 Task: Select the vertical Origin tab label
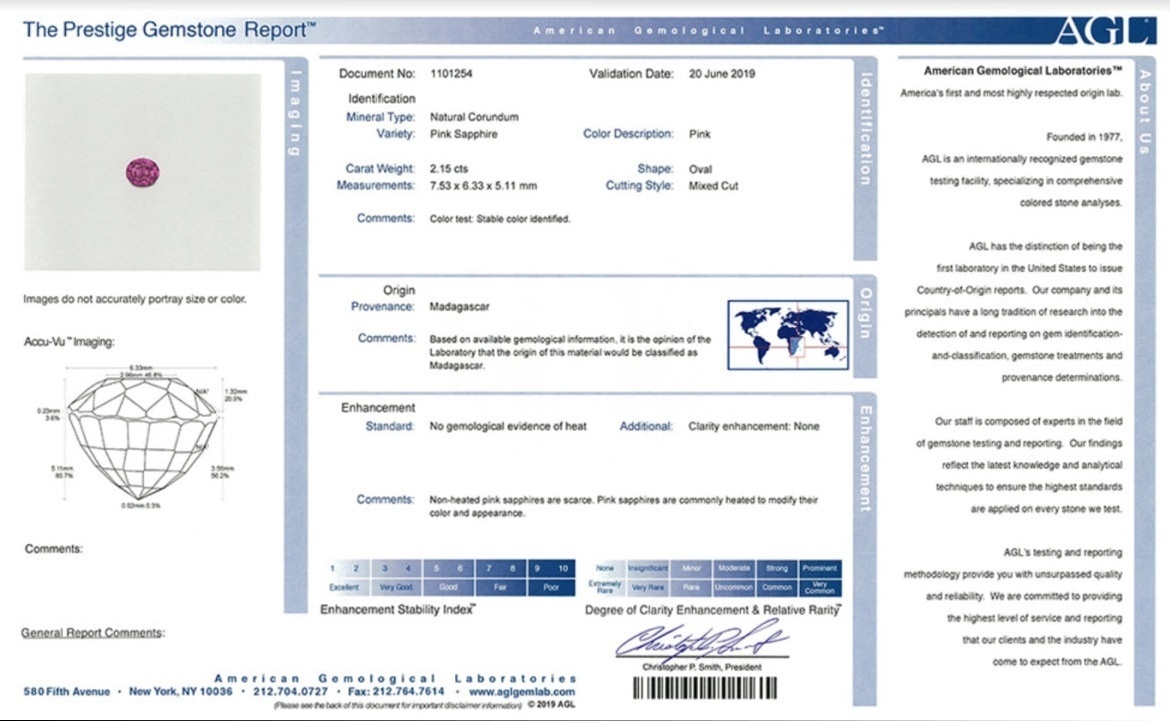(865, 310)
